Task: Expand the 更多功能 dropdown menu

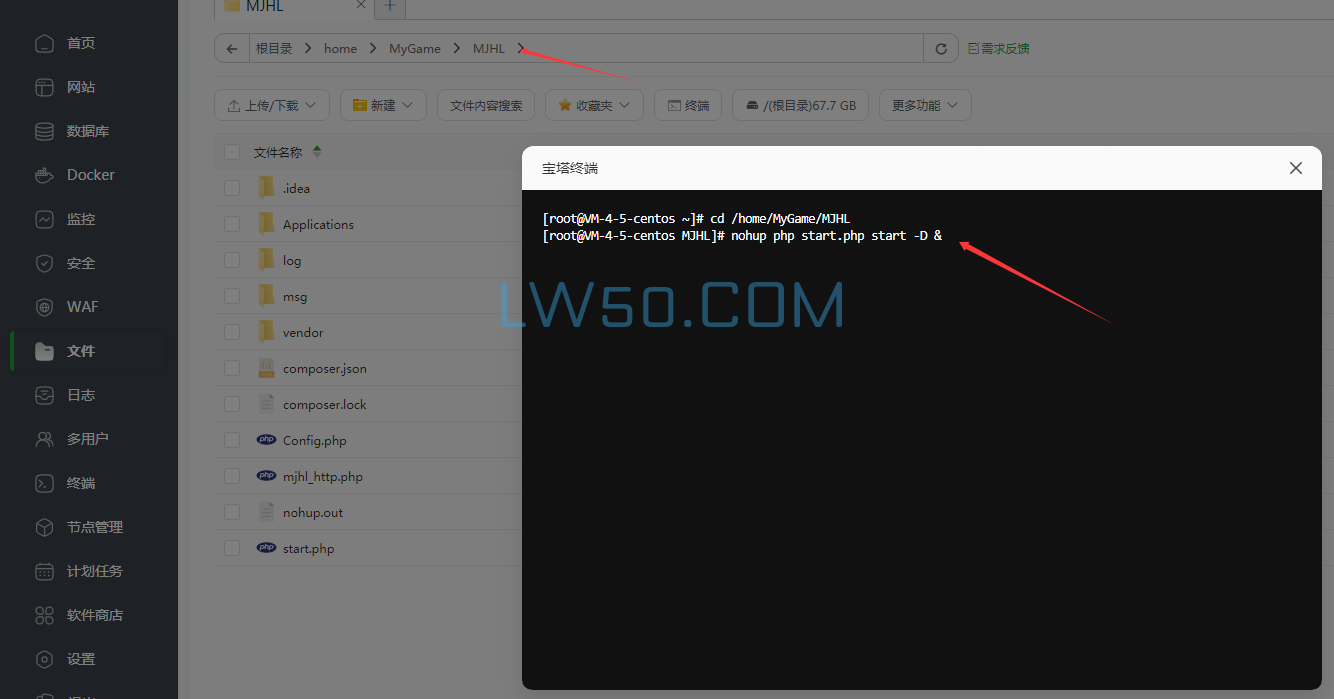Action: click(x=925, y=105)
